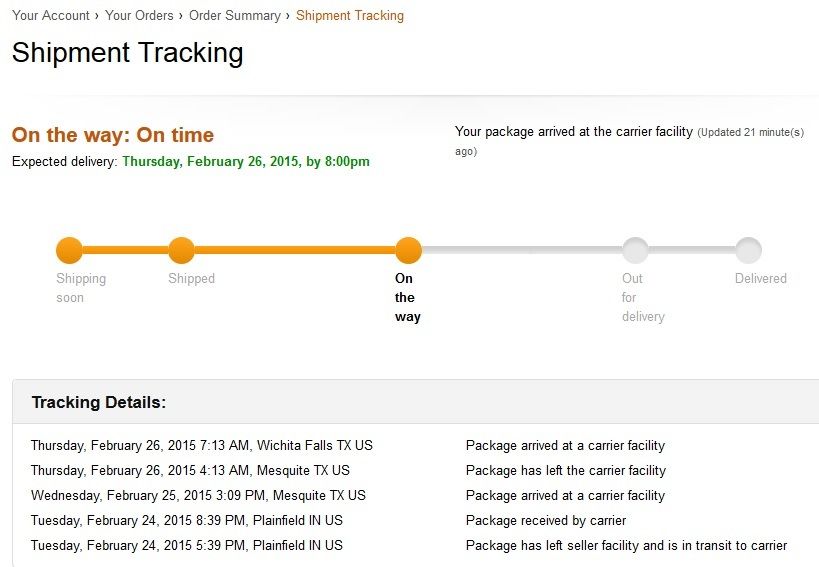Click the orange progress bar segment

click(x=295, y=250)
